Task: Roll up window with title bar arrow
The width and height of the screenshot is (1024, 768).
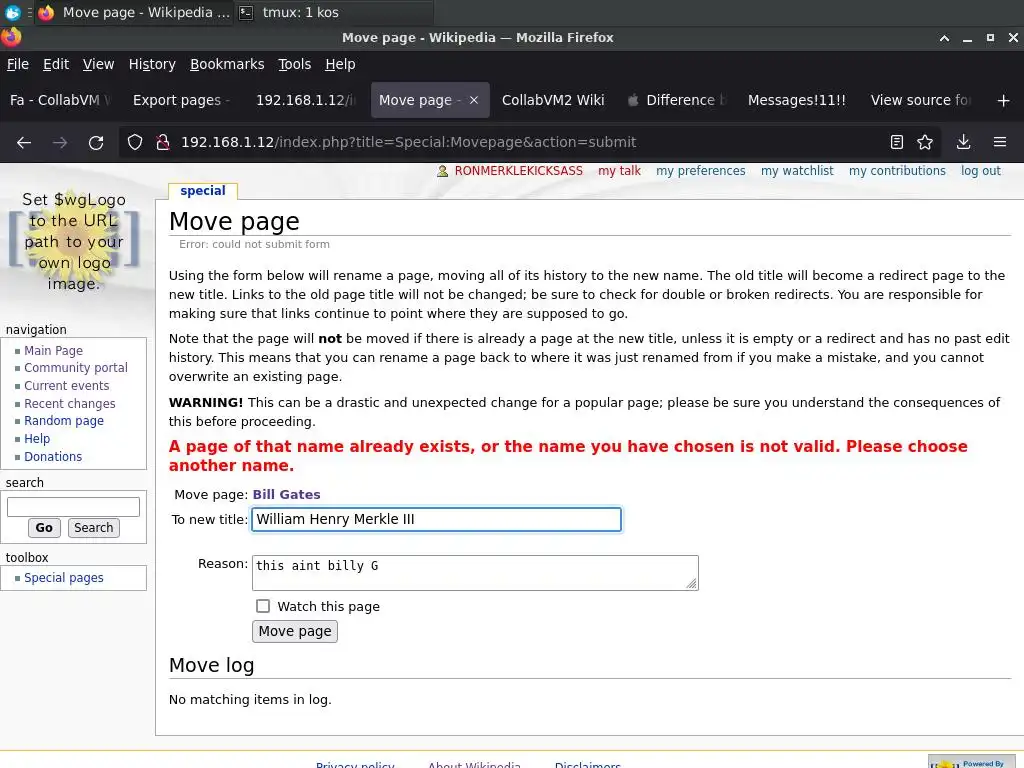Action: tap(944, 38)
